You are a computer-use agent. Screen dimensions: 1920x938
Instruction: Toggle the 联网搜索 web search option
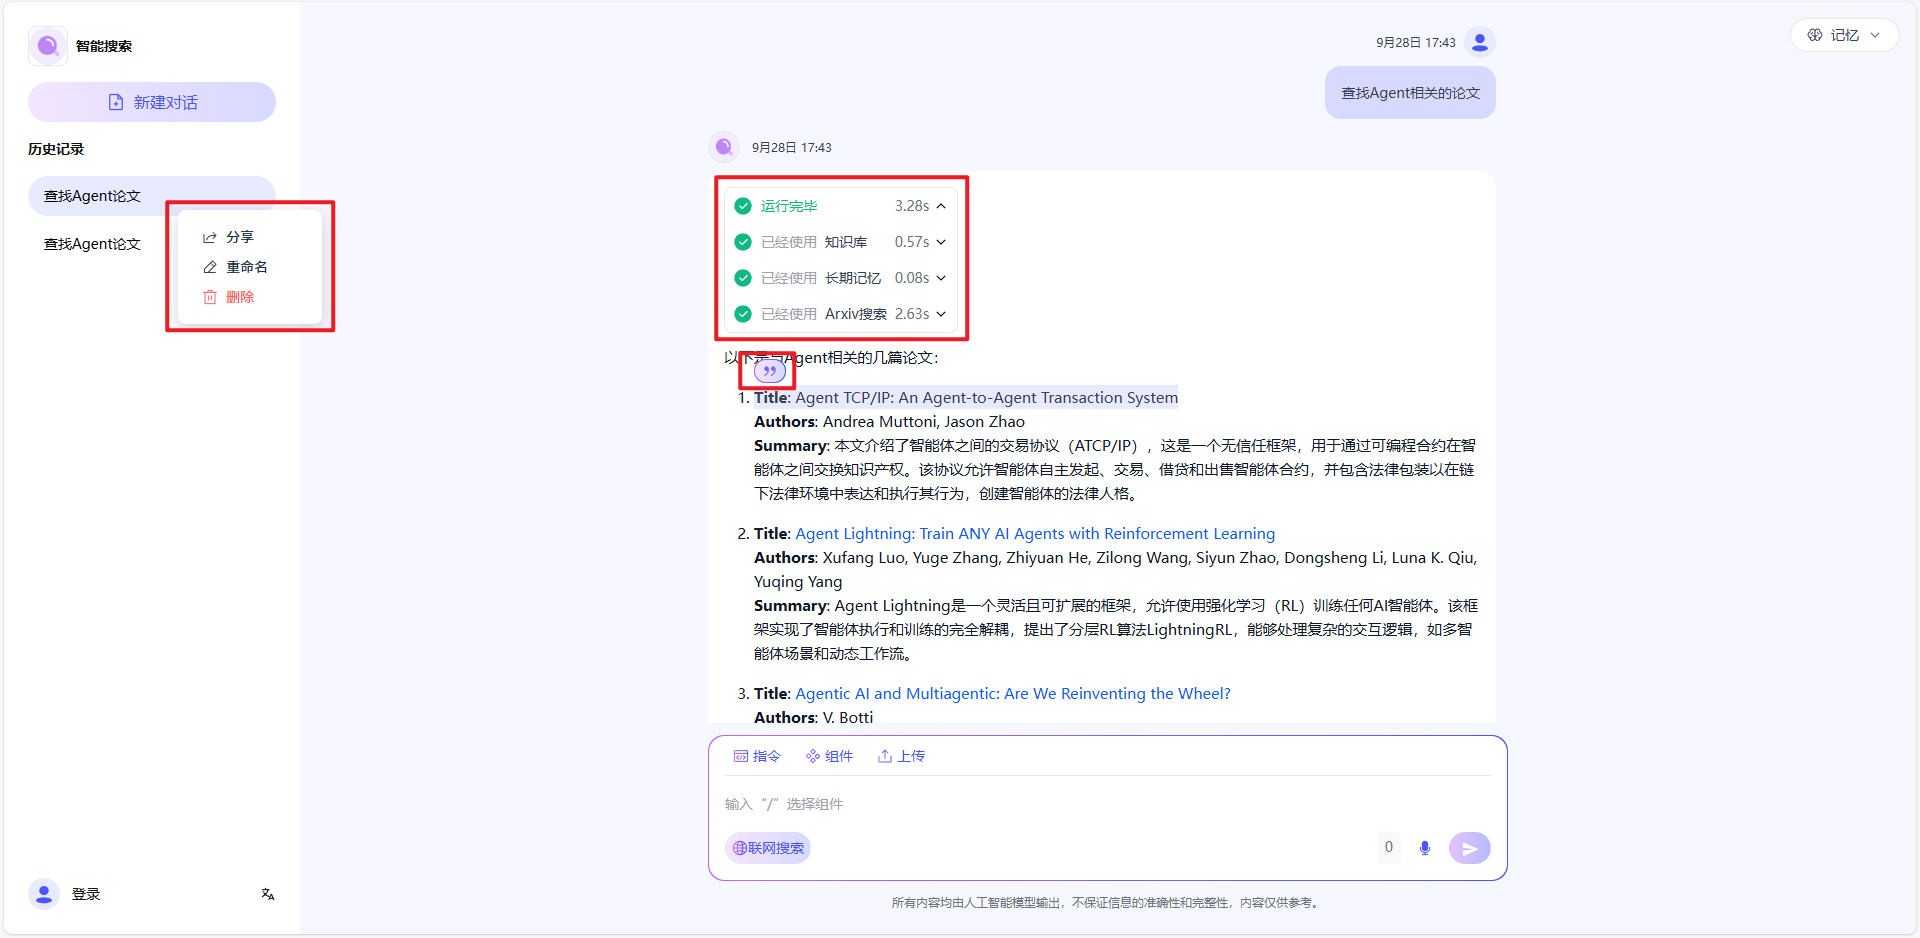(768, 848)
